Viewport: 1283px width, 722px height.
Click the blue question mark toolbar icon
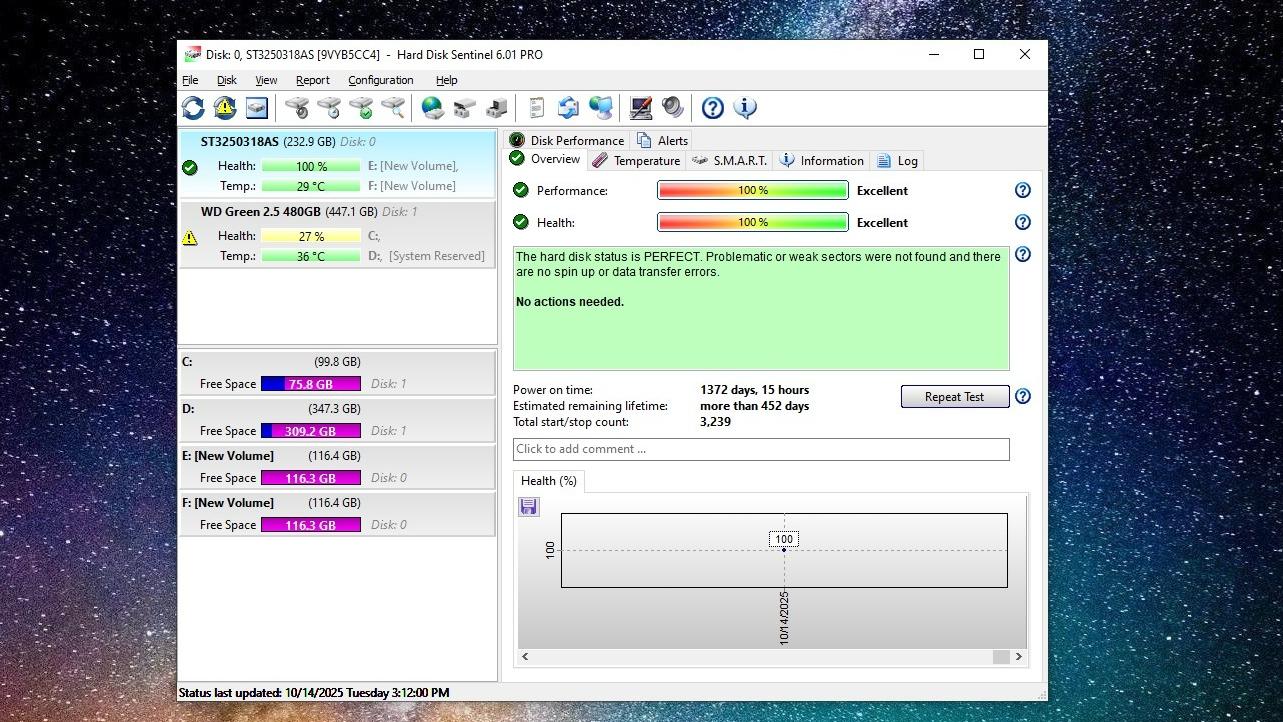tap(712, 108)
